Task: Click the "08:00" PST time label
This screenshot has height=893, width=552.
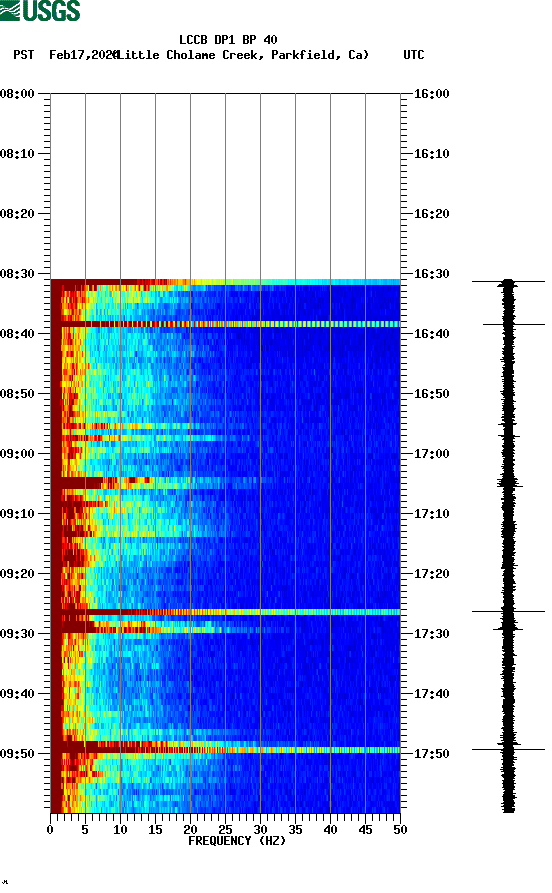Action: coord(18,93)
